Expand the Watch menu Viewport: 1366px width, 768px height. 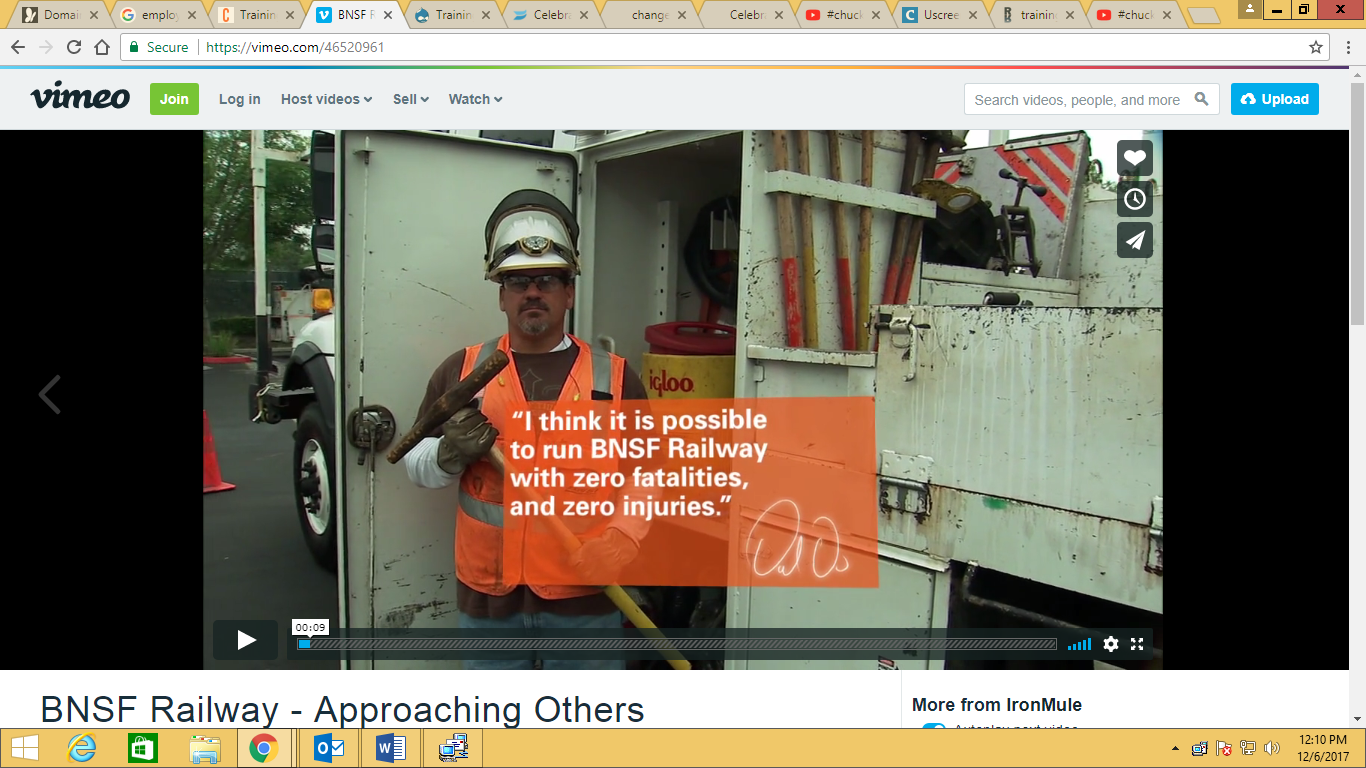(x=475, y=99)
